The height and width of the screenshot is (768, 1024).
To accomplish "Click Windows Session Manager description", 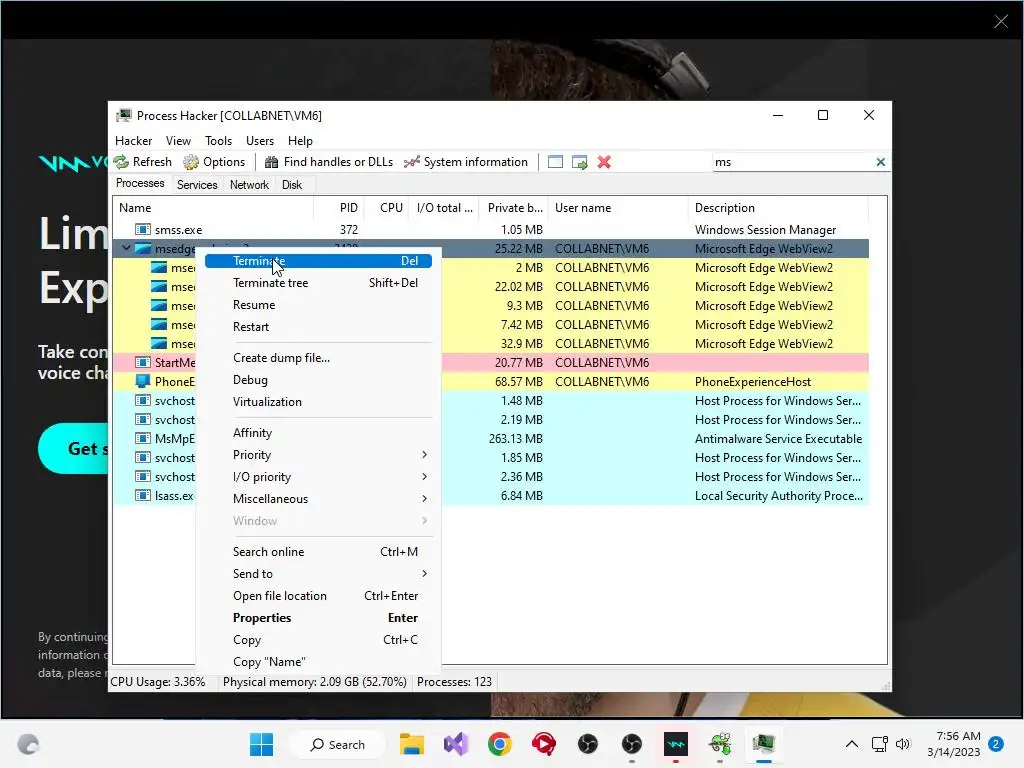I will pyautogui.click(x=765, y=230).
